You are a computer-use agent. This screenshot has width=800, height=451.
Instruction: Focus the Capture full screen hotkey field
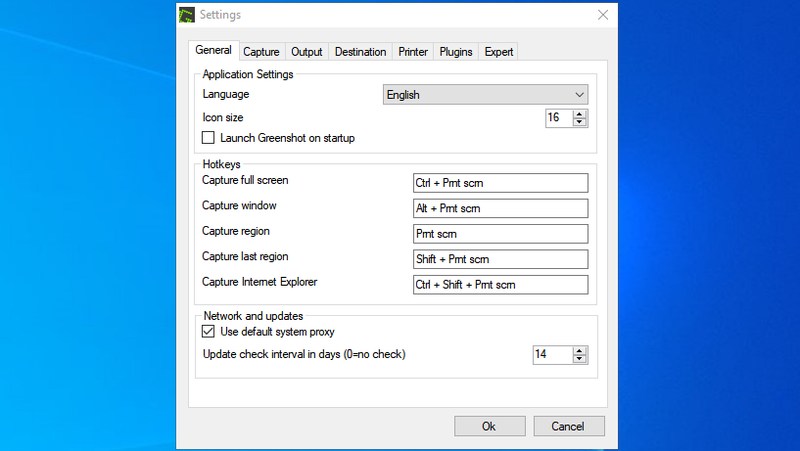pos(500,183)
